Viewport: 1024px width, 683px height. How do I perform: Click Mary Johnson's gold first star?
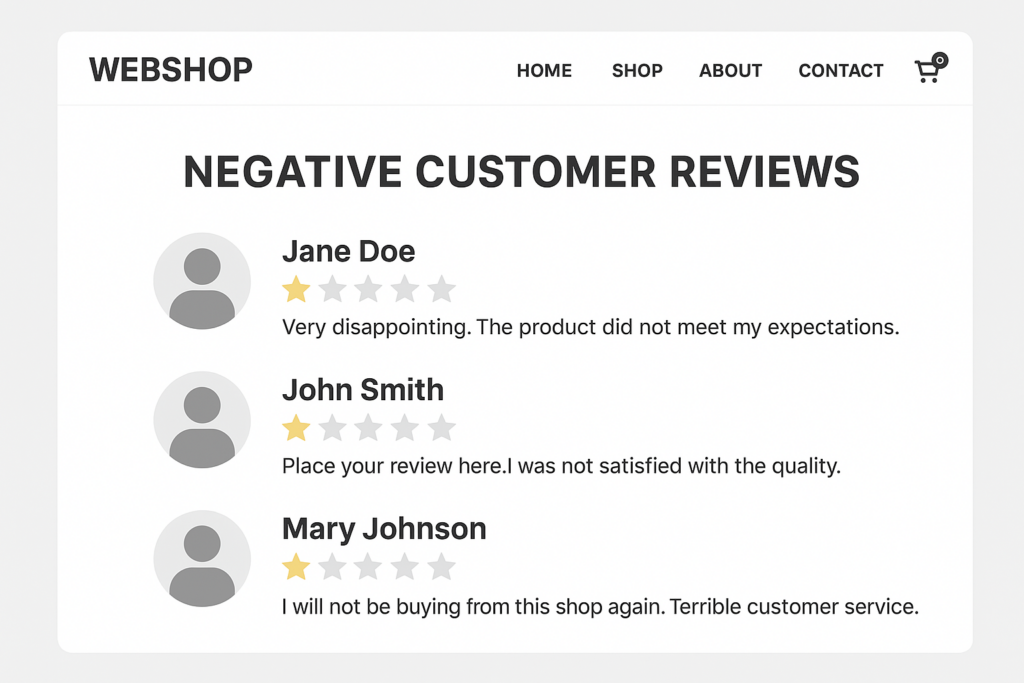pyautogui.click(x=296, y=567)
